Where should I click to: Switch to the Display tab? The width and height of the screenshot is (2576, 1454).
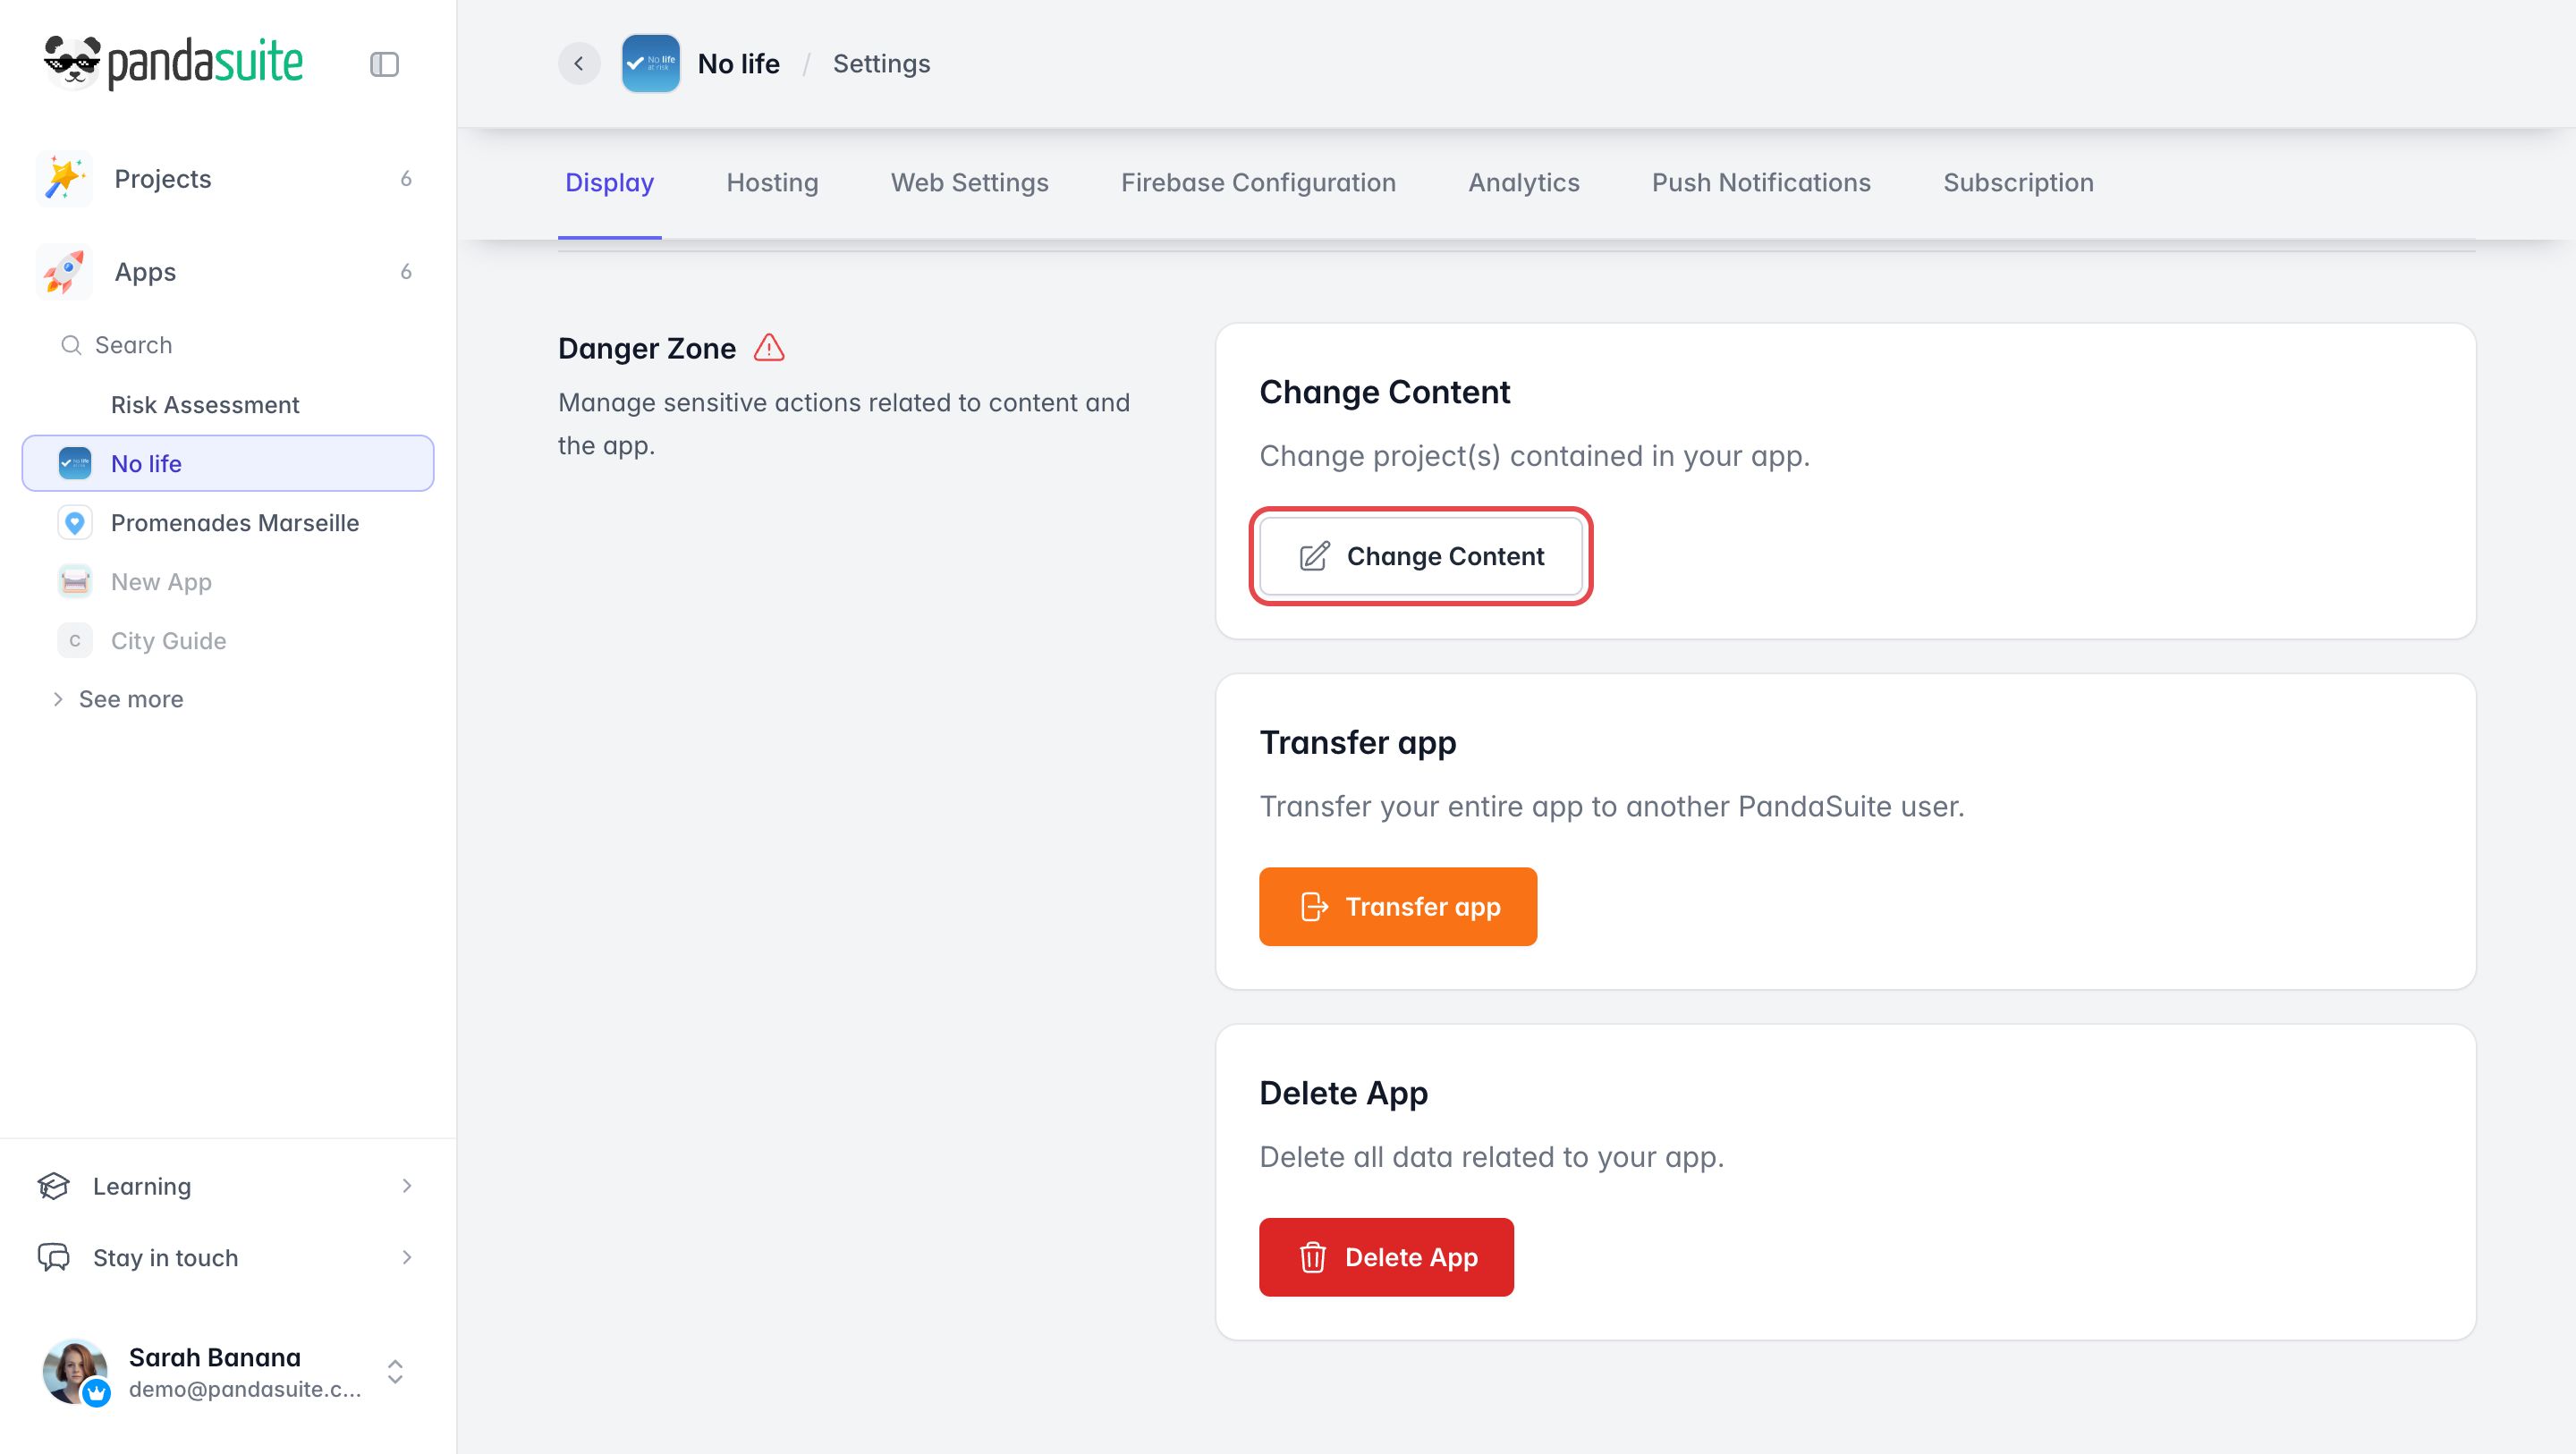(x=610, y=183)
